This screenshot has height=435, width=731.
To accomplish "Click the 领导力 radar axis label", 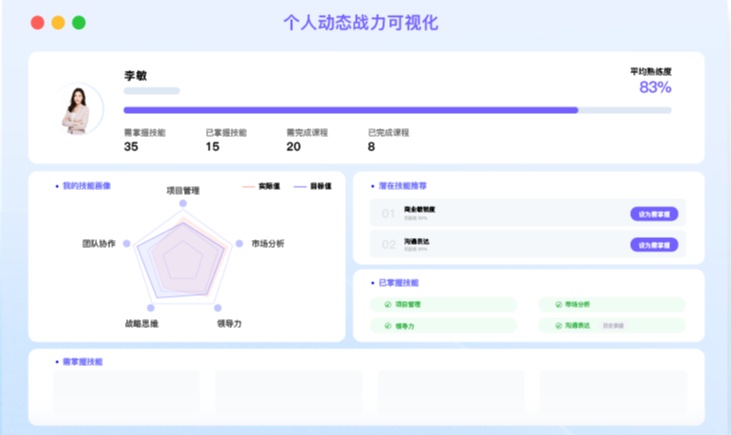I will click(229, 323).
